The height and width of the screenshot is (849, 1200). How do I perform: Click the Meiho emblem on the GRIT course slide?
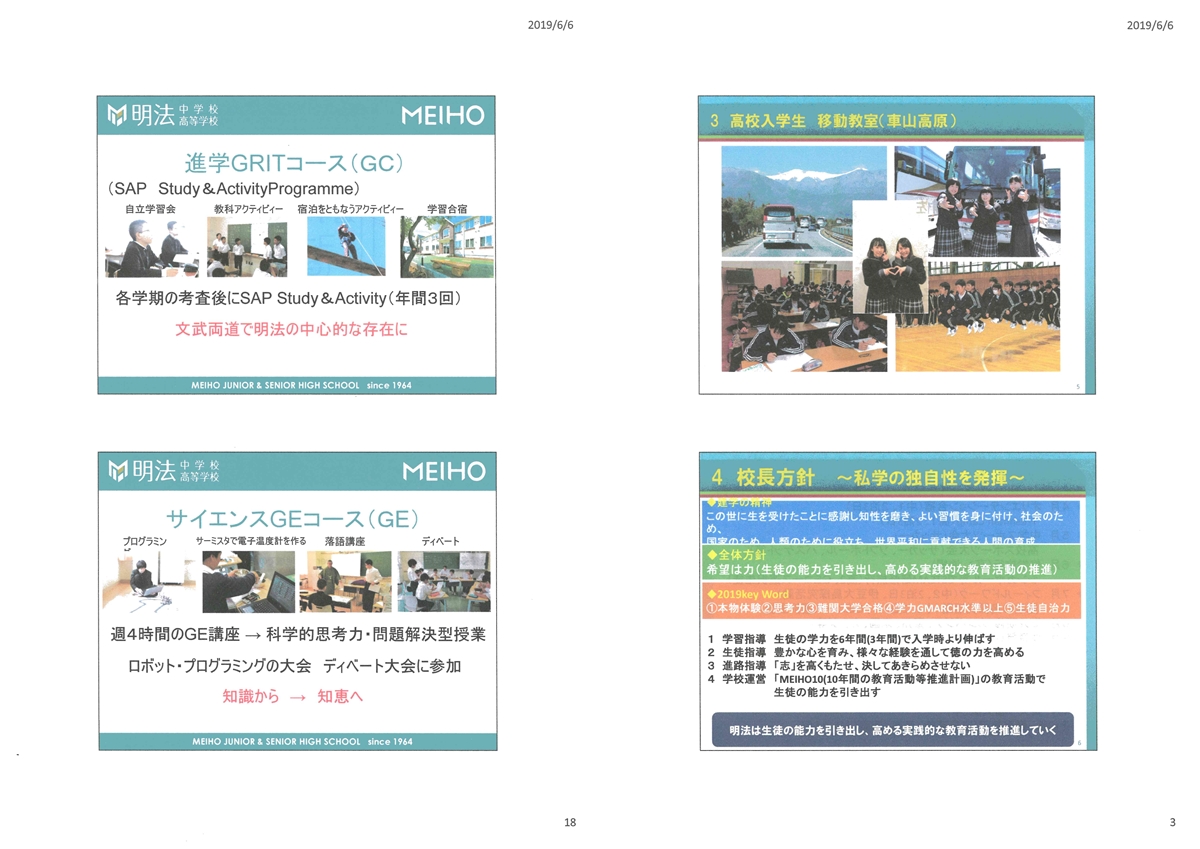pyautogui.click(x=117, y=115)
